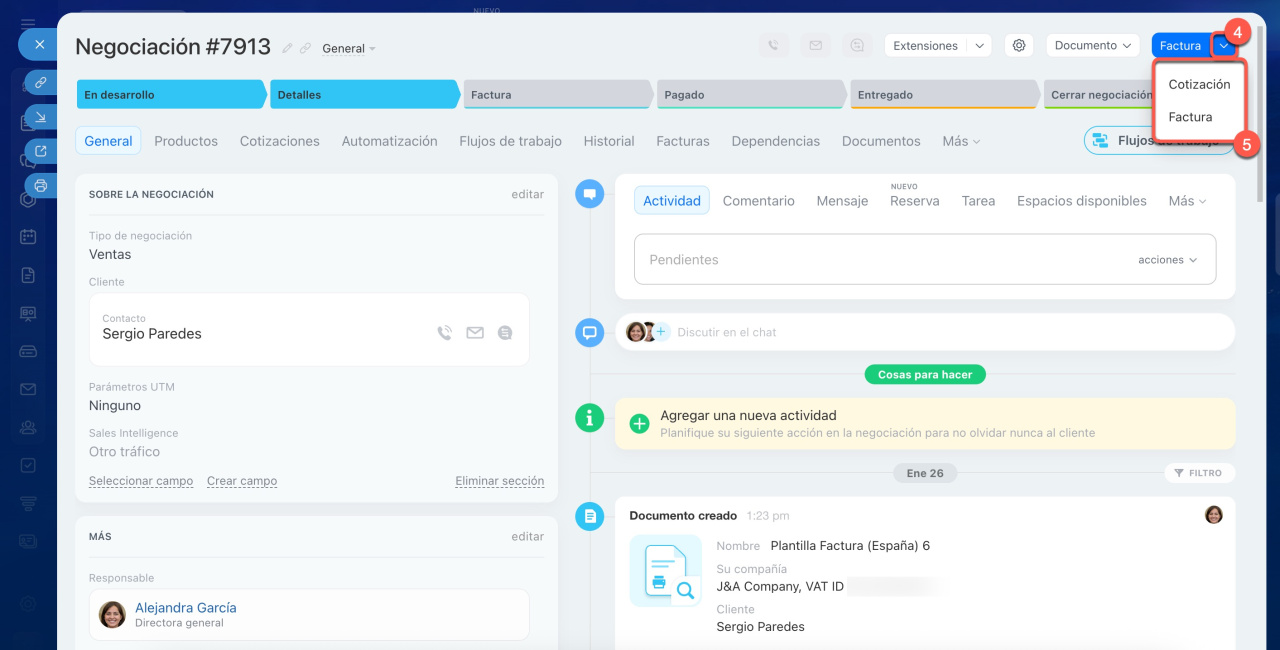Screen dimensions: 1280x650
Task: Click the settings gear icon in header
Action: [1019, 45]
